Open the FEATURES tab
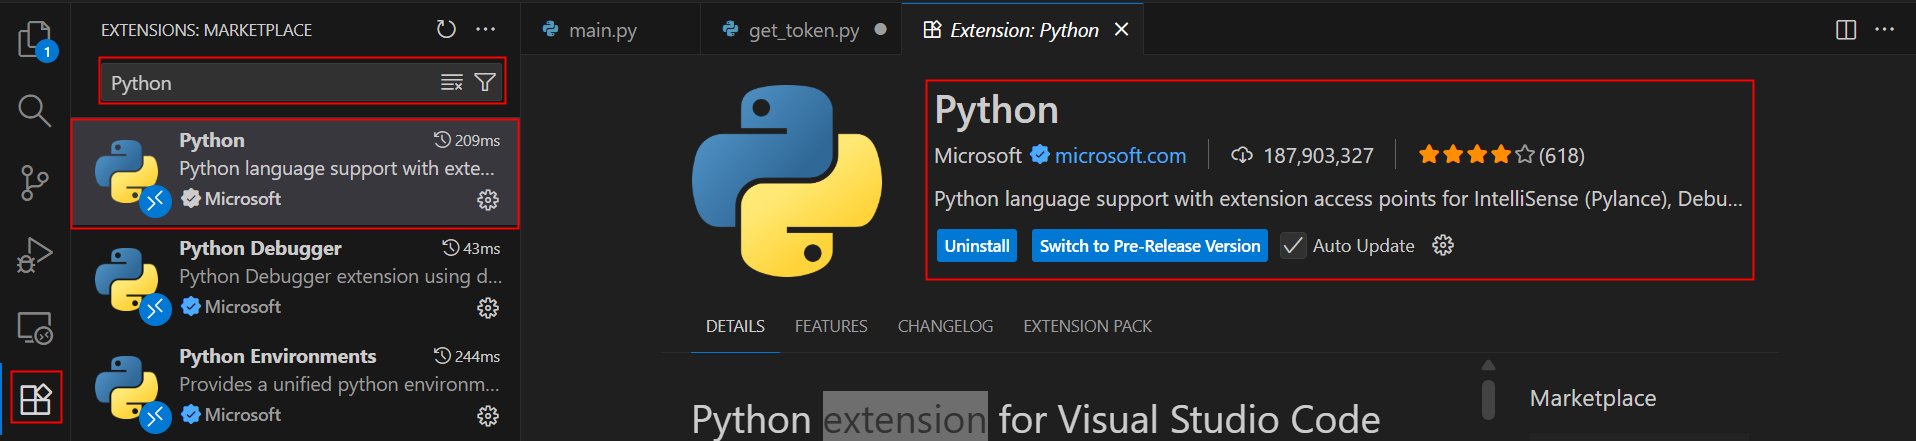Viewport: 1916px width, 441px height. 831,327
